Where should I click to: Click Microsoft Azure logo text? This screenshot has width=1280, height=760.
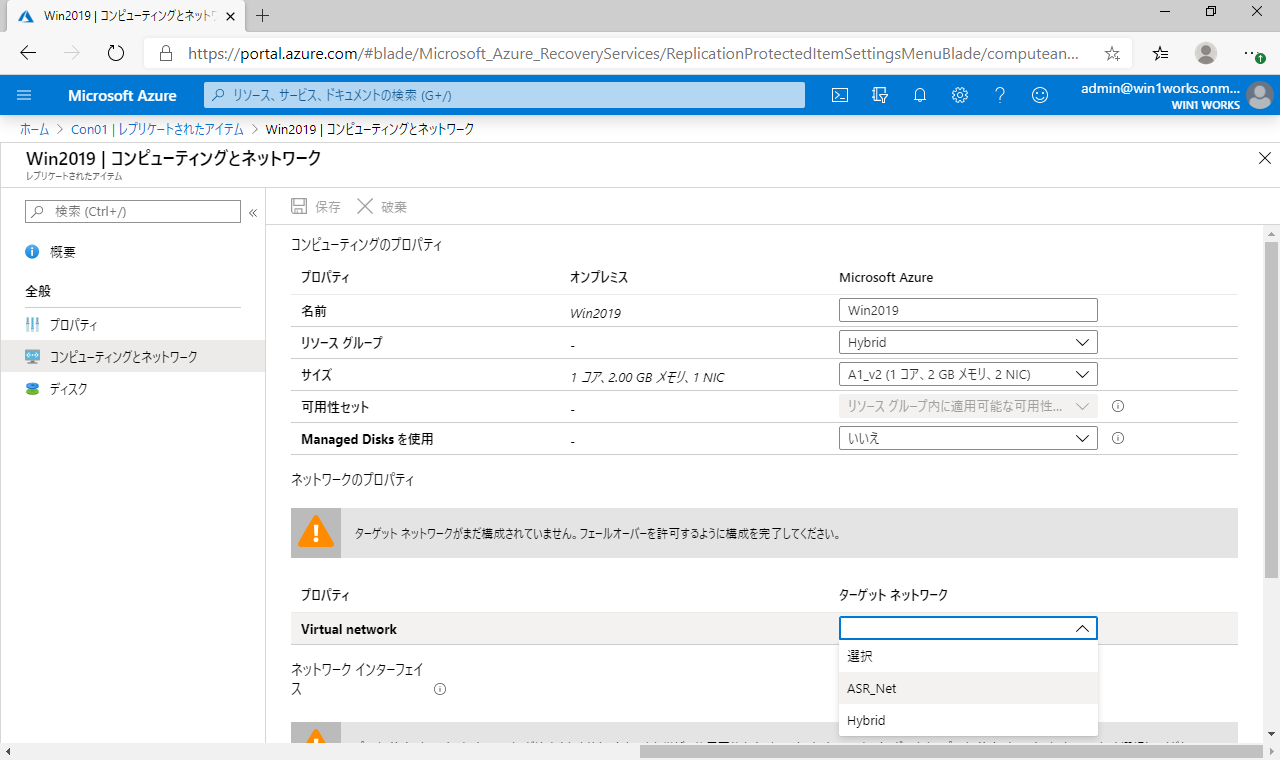click(122, 96)
